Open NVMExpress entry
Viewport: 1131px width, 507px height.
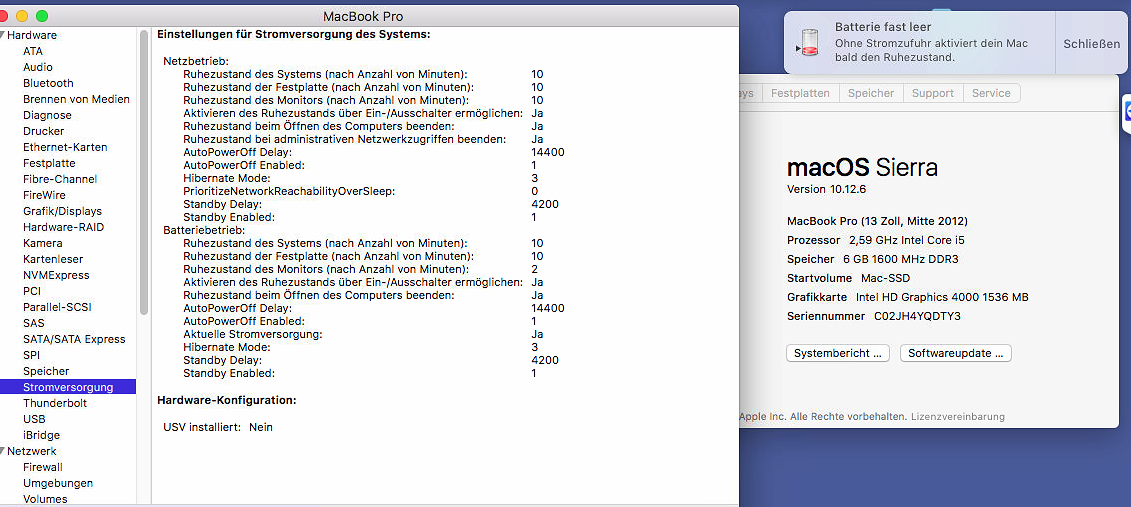(56, 275)
